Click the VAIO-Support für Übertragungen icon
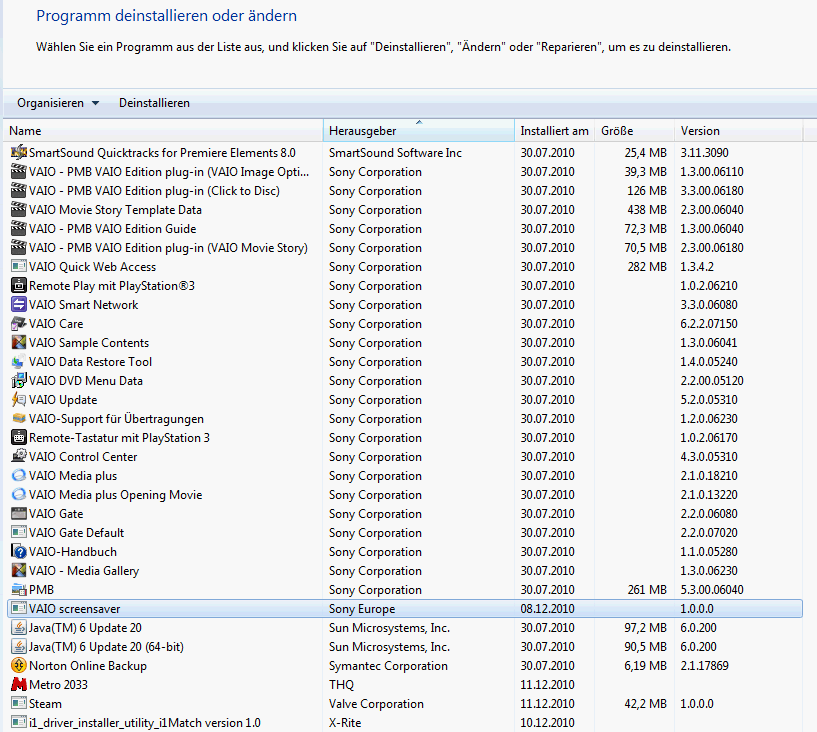817x732 pixels. pyautogui.click(x=19, y=419)
